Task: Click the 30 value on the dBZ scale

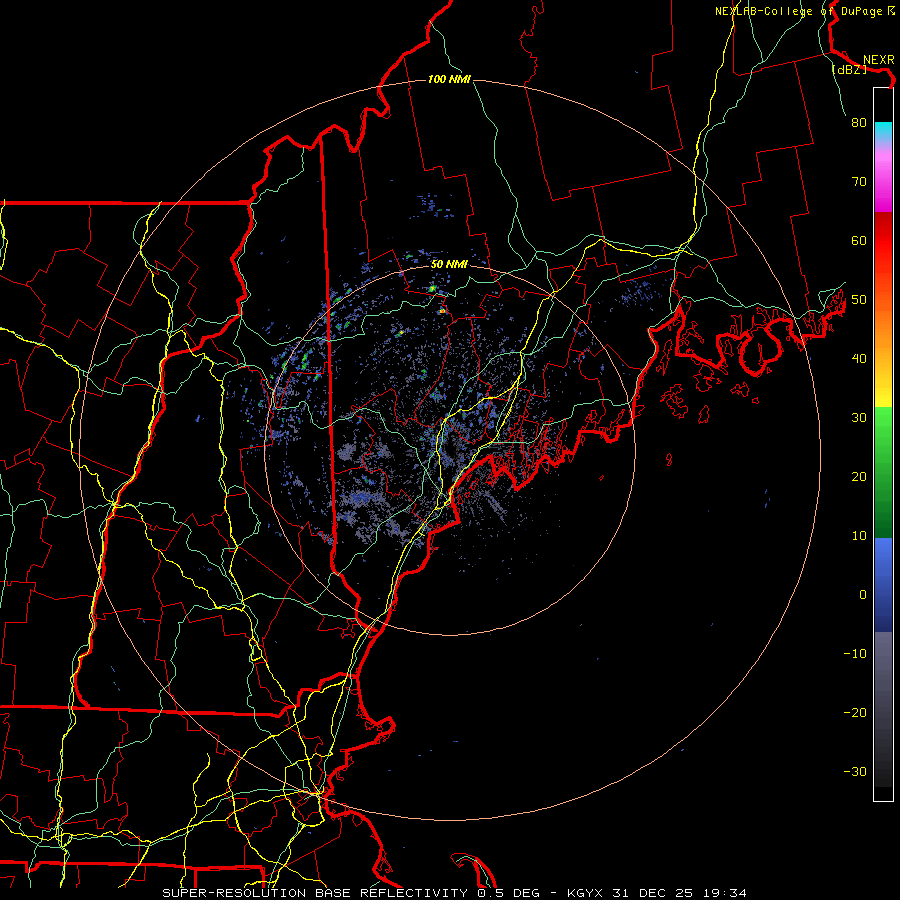Action: pos(859,417)
